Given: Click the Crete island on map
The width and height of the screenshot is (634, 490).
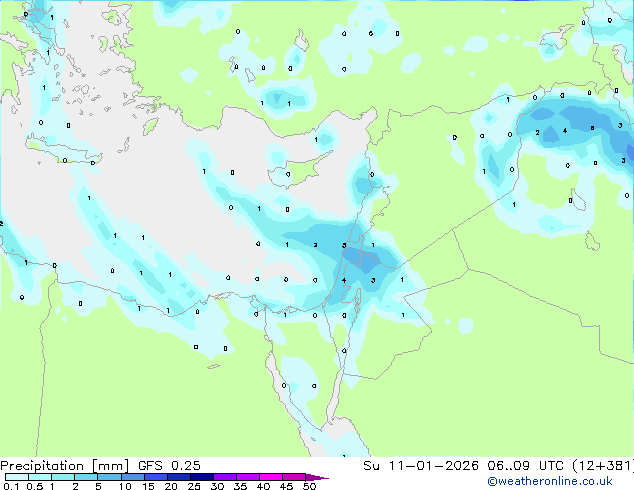Looking at the screenshot, I should (x=63, y=150).
